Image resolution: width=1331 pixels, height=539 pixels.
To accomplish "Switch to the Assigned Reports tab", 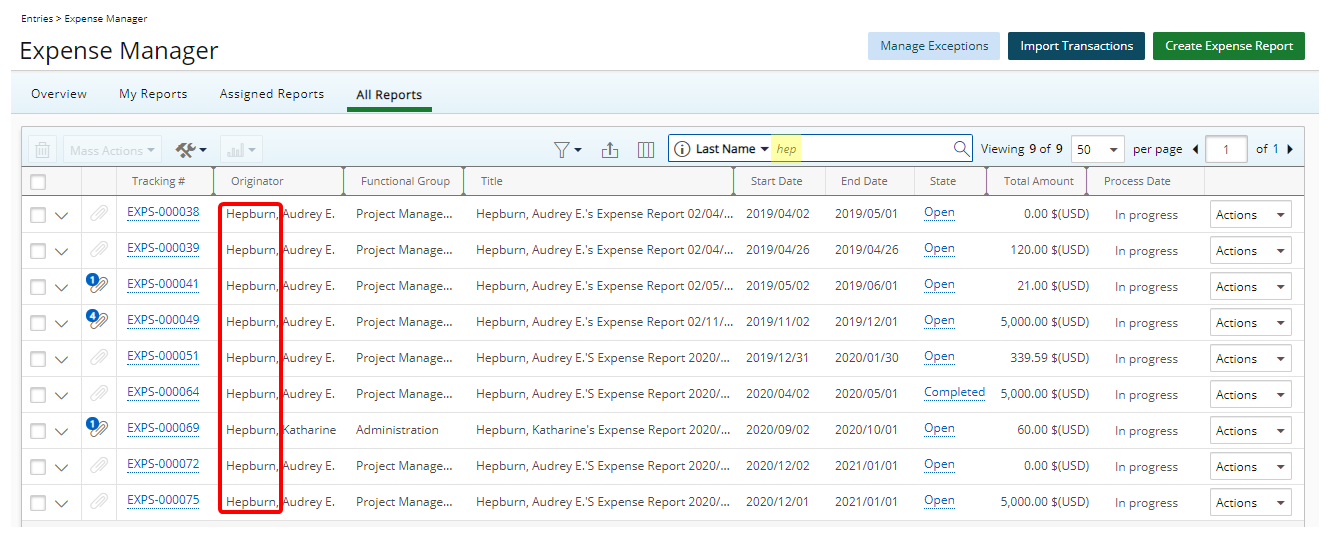I will (x=272, y=94).
